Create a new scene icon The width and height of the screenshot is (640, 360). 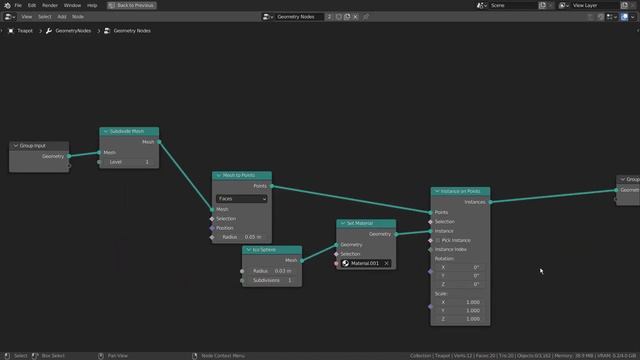[x=542, y=5]
